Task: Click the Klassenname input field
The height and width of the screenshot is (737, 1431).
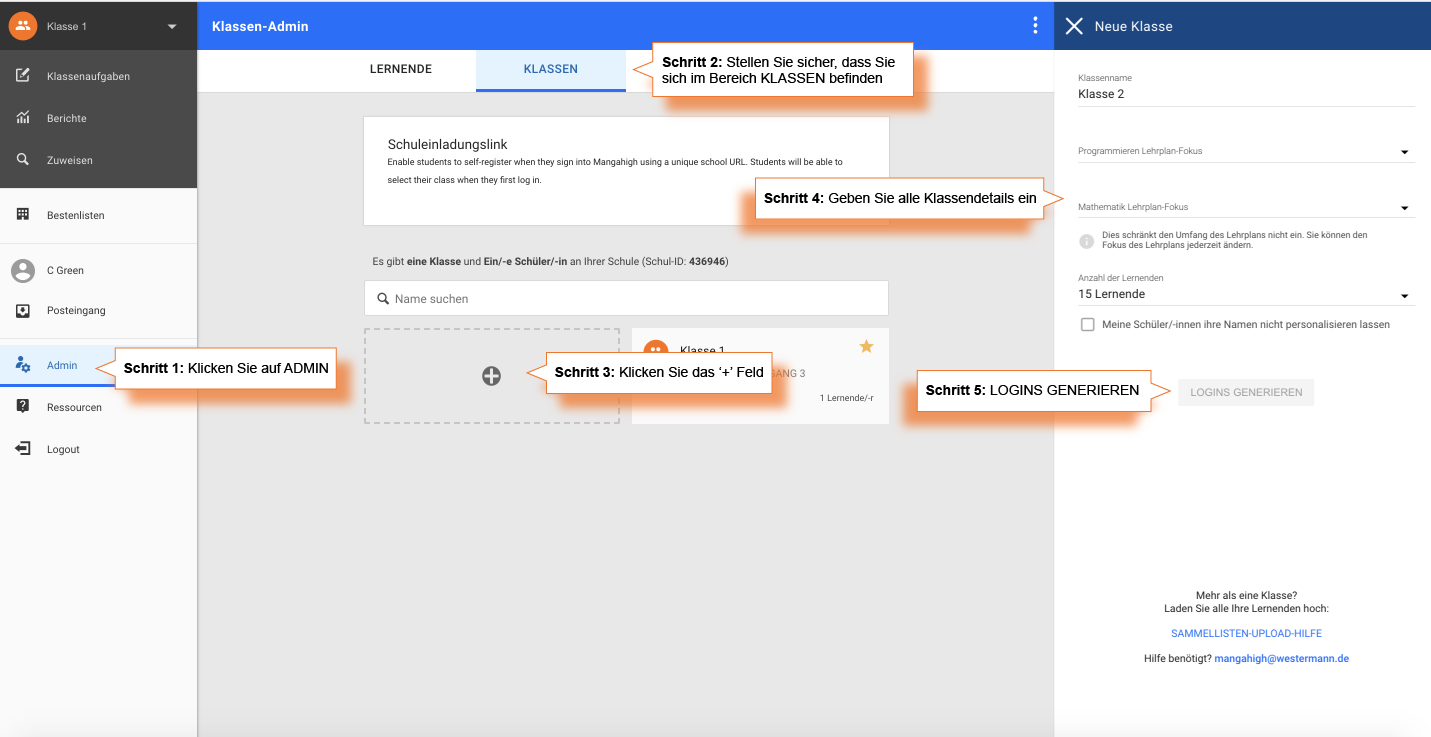Action: tap(1246, 94)
